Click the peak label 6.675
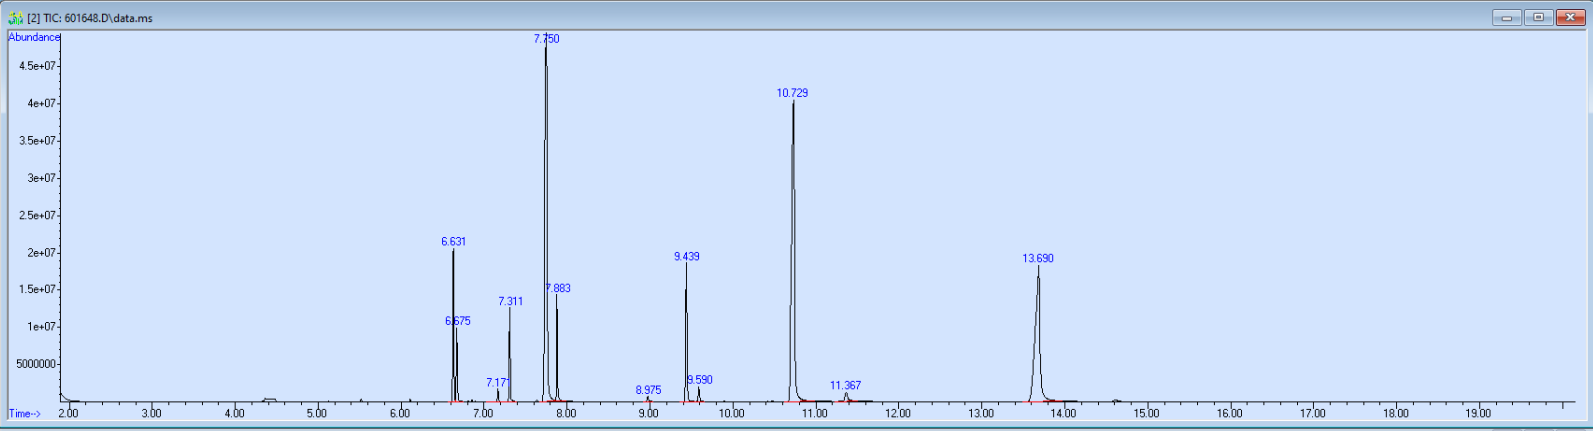1593x431 pixels. pyautogui.click(x=458, y=321)
